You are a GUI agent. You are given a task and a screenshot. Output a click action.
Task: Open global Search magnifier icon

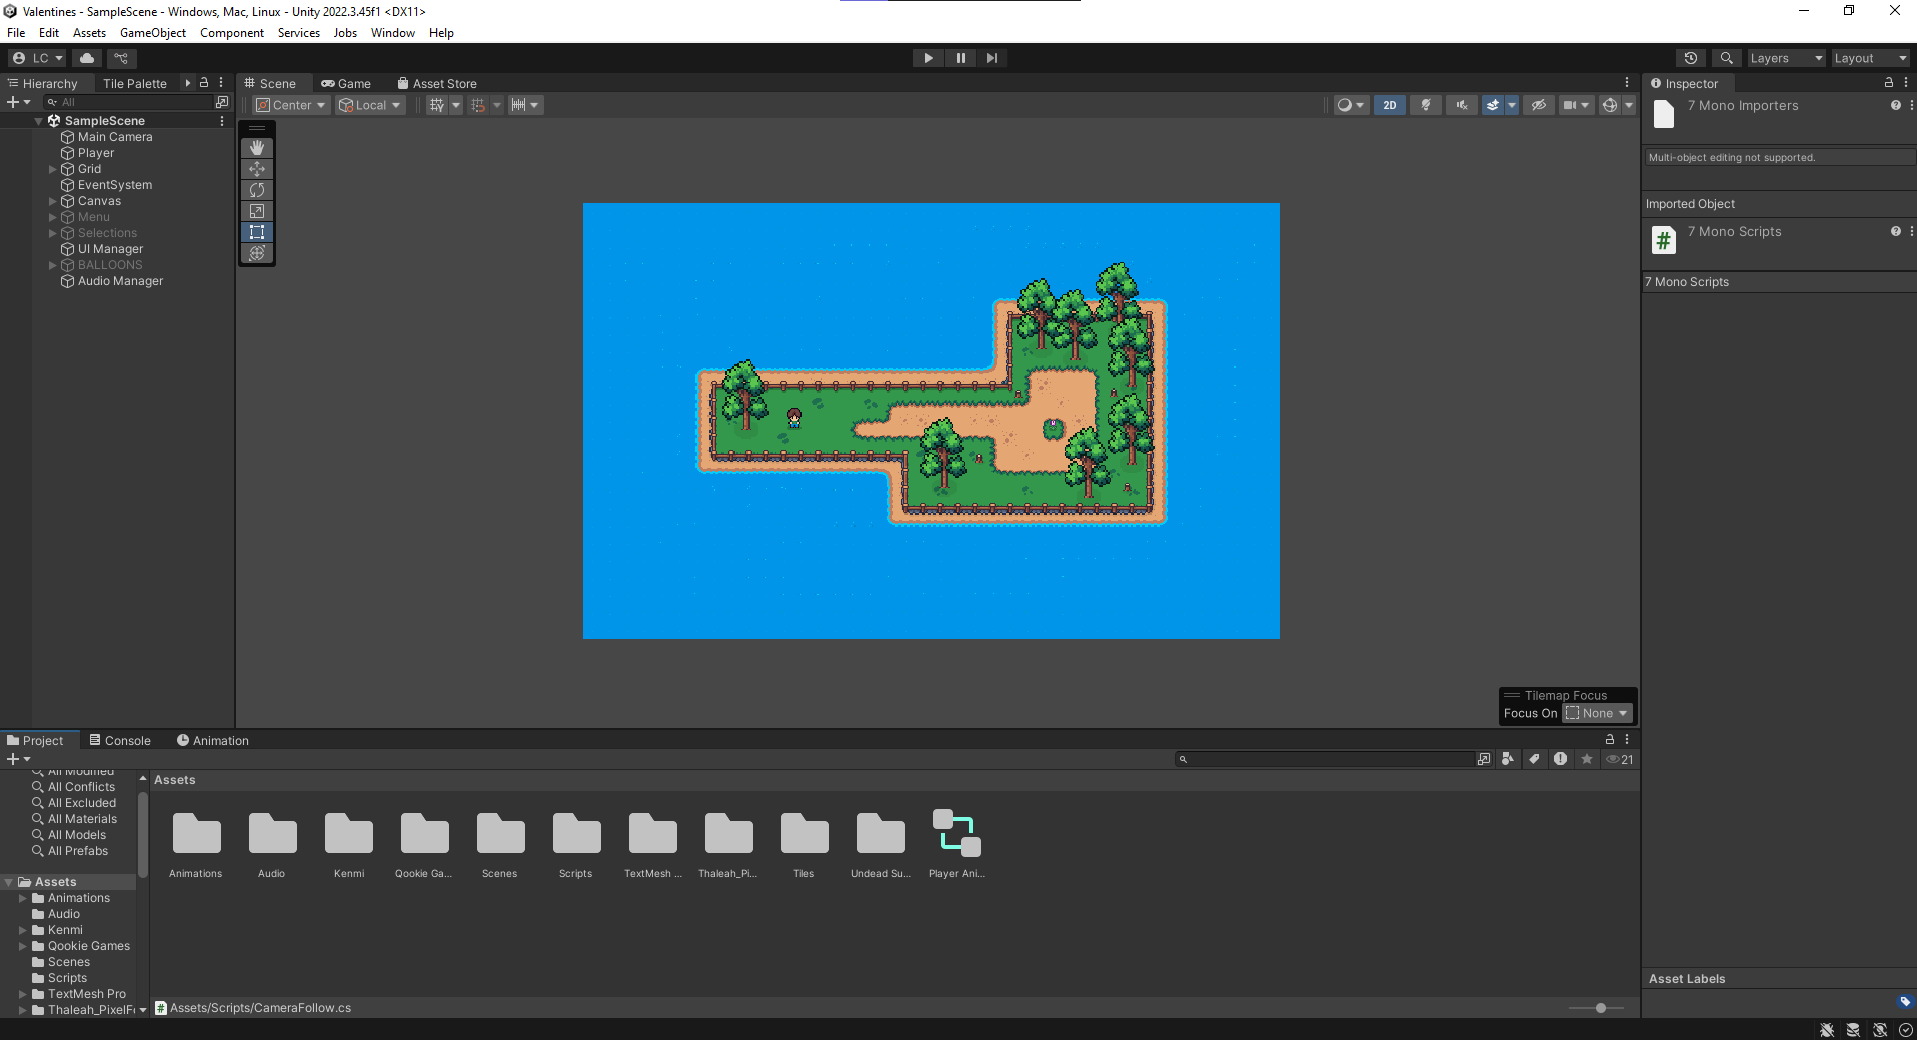[1726, 58]
